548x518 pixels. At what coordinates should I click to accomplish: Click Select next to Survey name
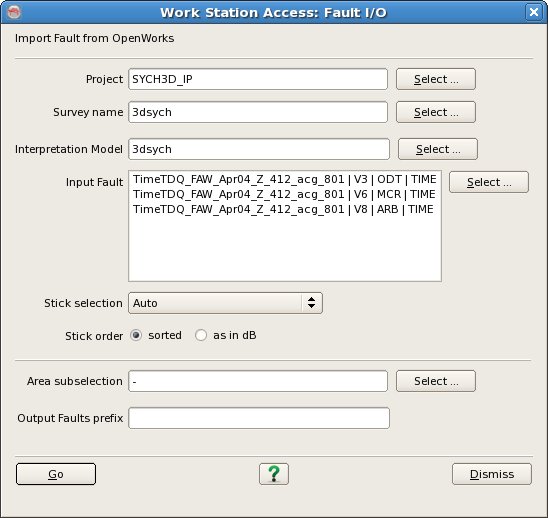[x=435, y=112]
